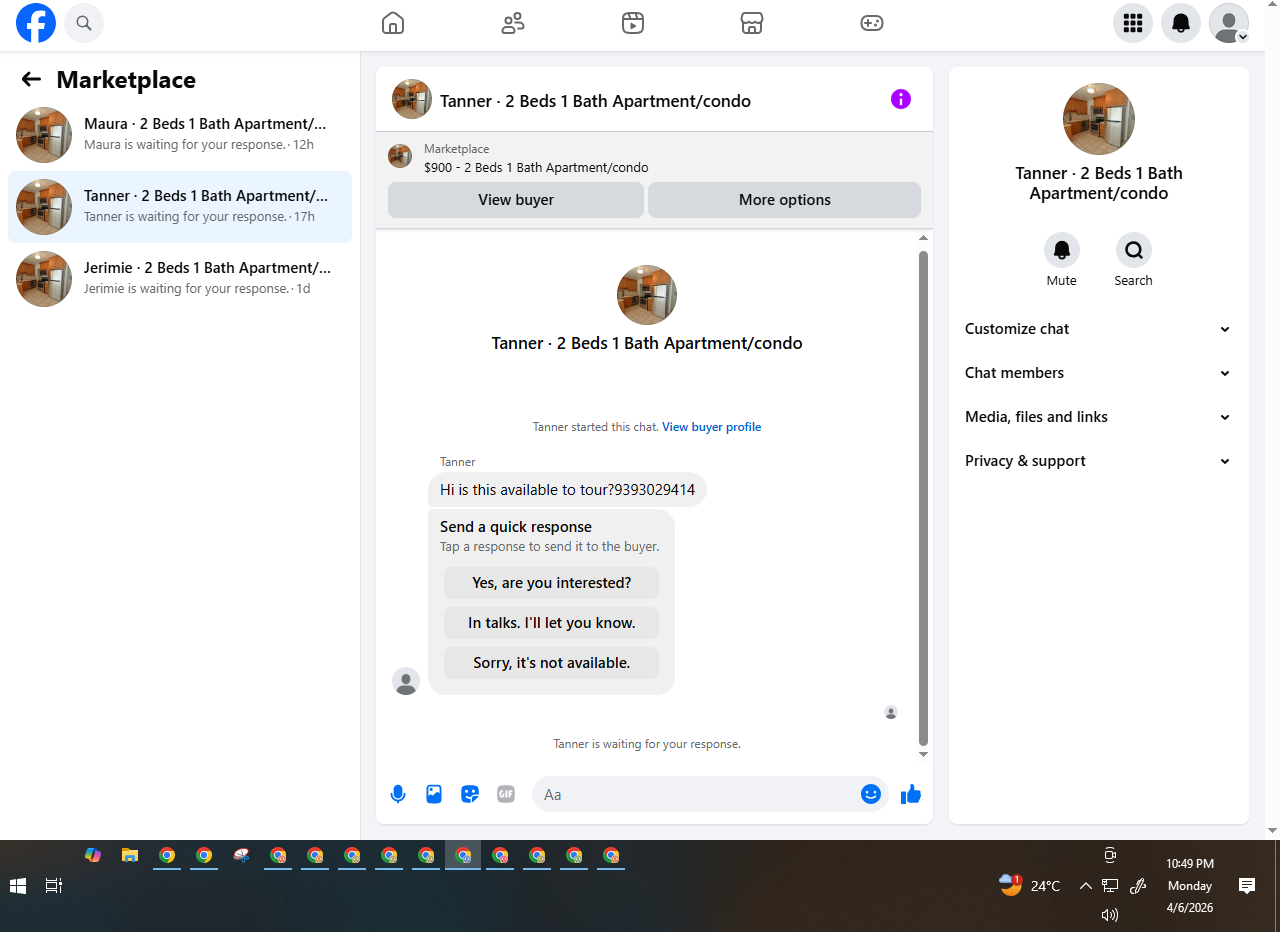
Task: Click the purple conversation information icon
Action: pos(901,99)
